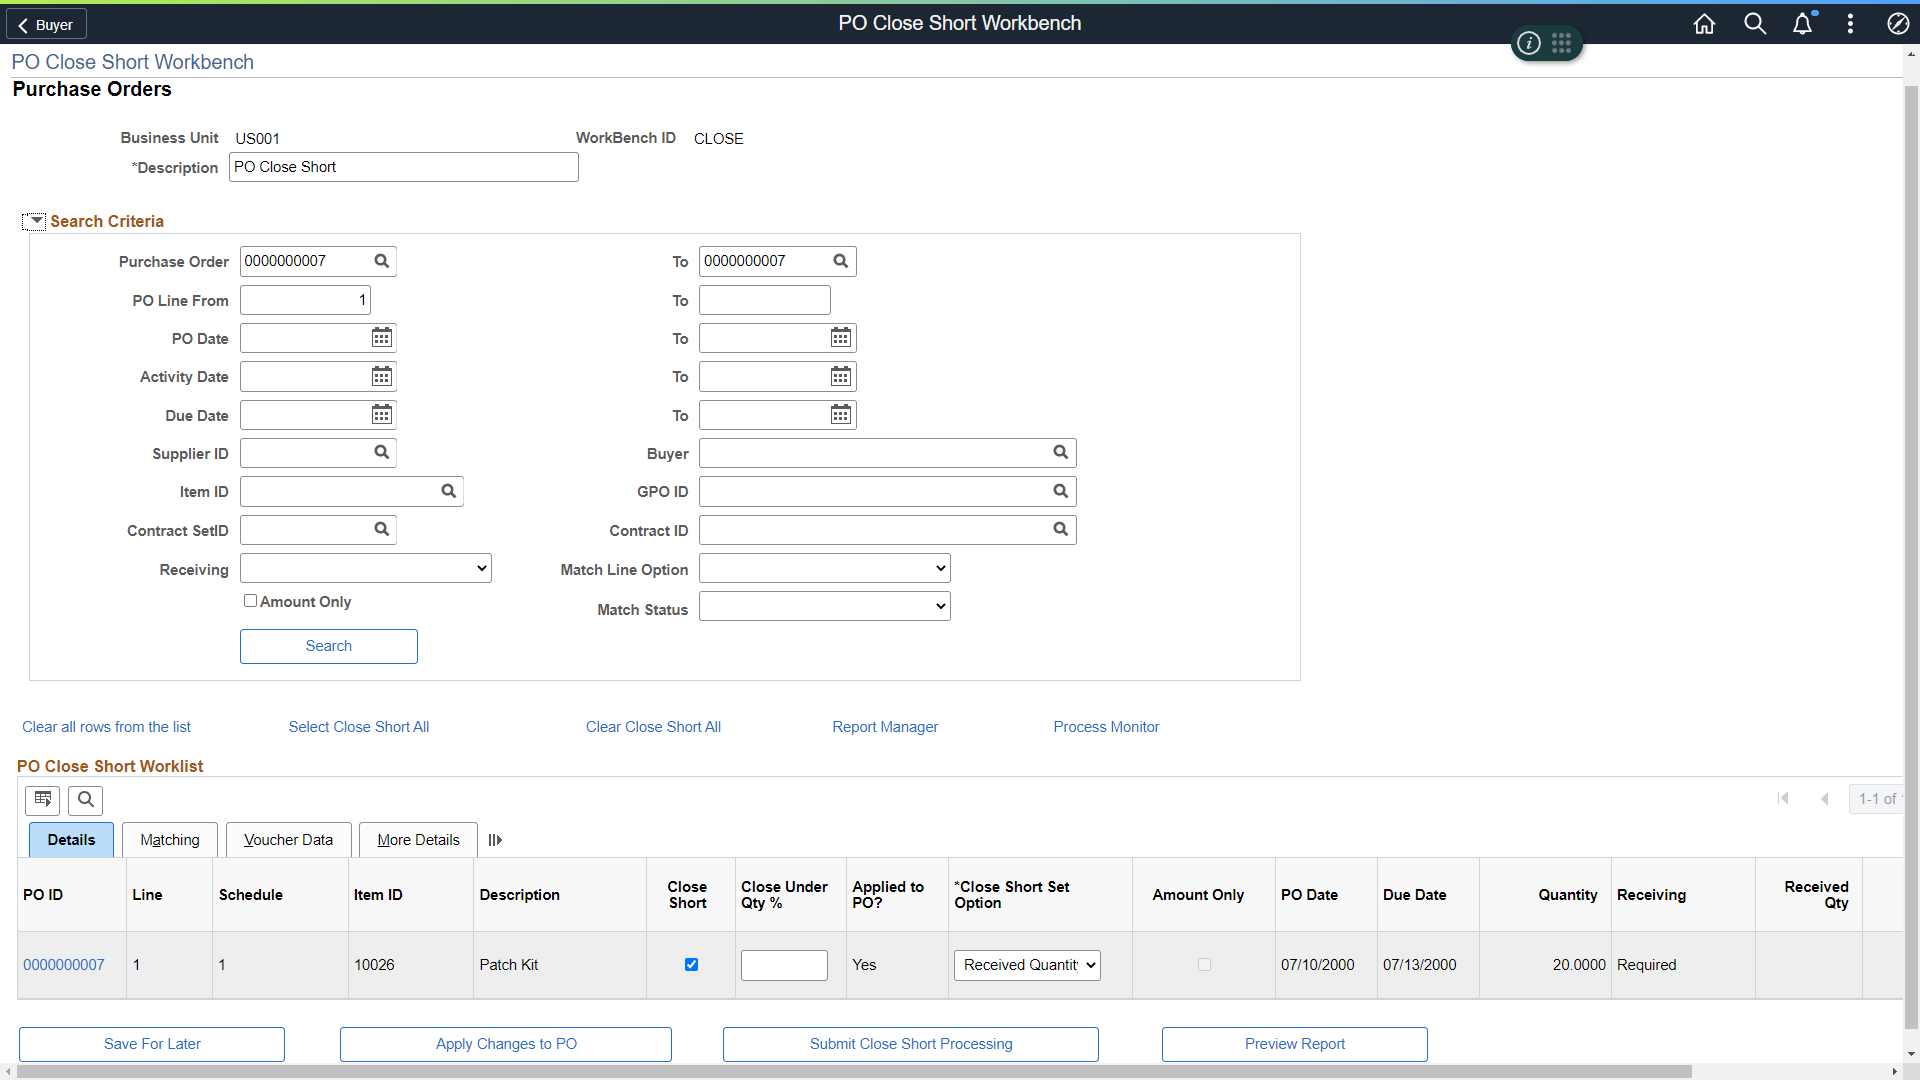Click Submit Close Short Processing button

pos(910,1044)
